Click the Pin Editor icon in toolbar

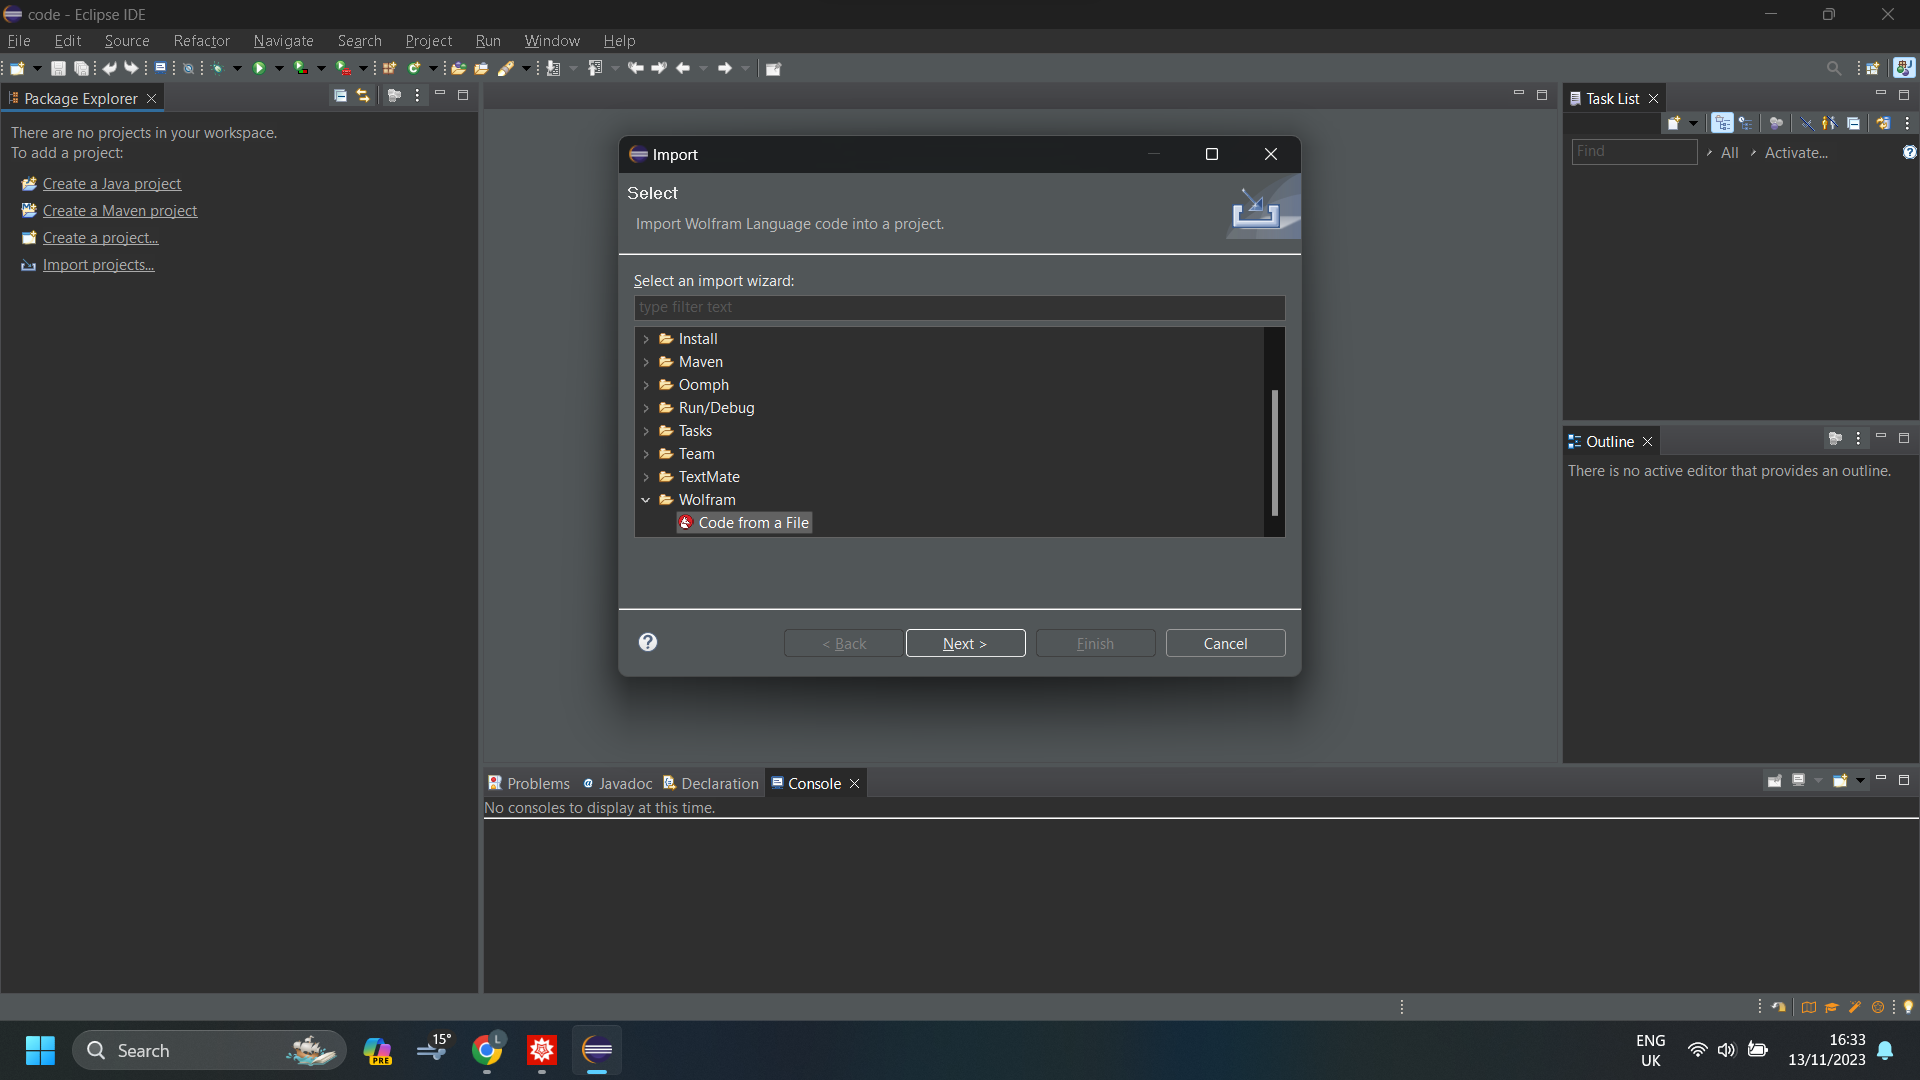point(773,68)
